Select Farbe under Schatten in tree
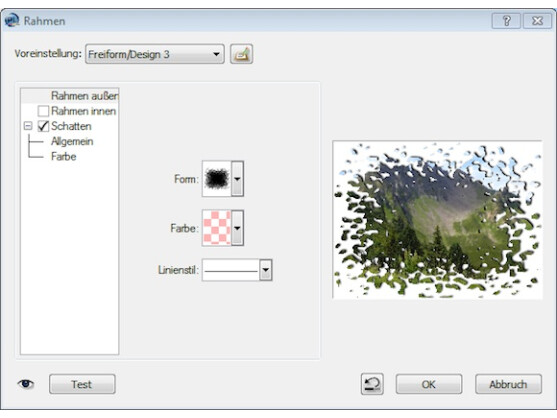 click(x=64, y=157)
